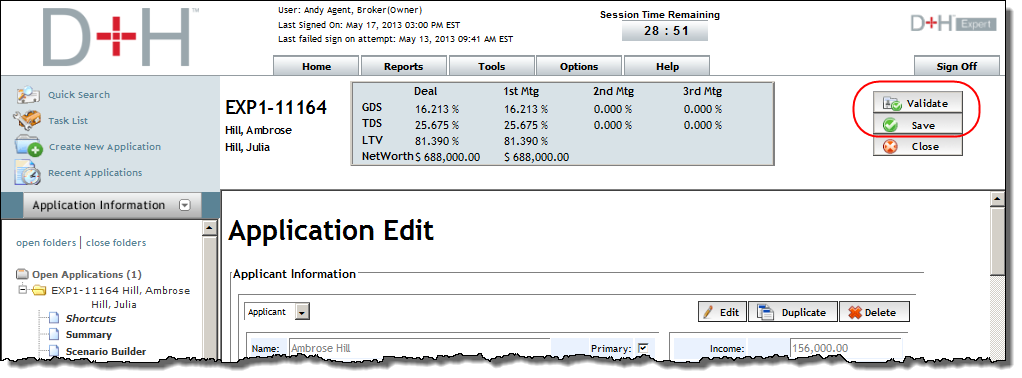
Task: Open the Task List icon
Action: click(28, 121)
